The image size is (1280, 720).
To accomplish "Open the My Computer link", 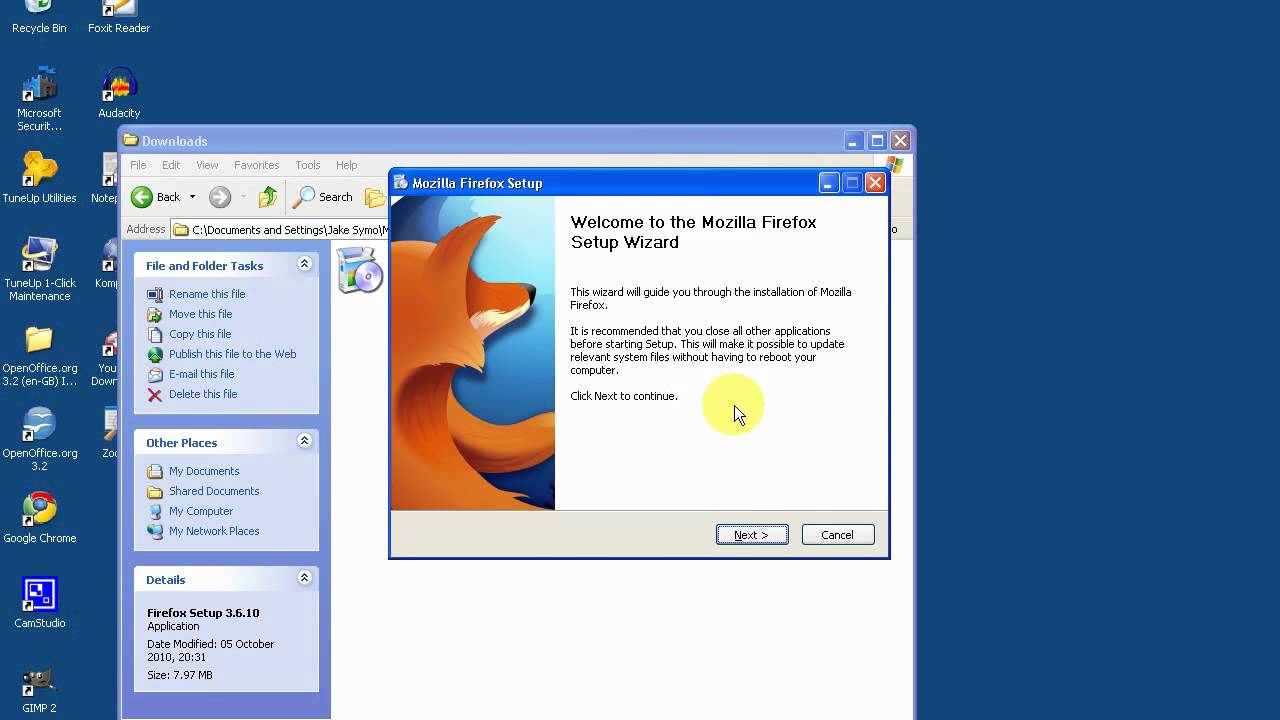I will (x=201, y=511).
